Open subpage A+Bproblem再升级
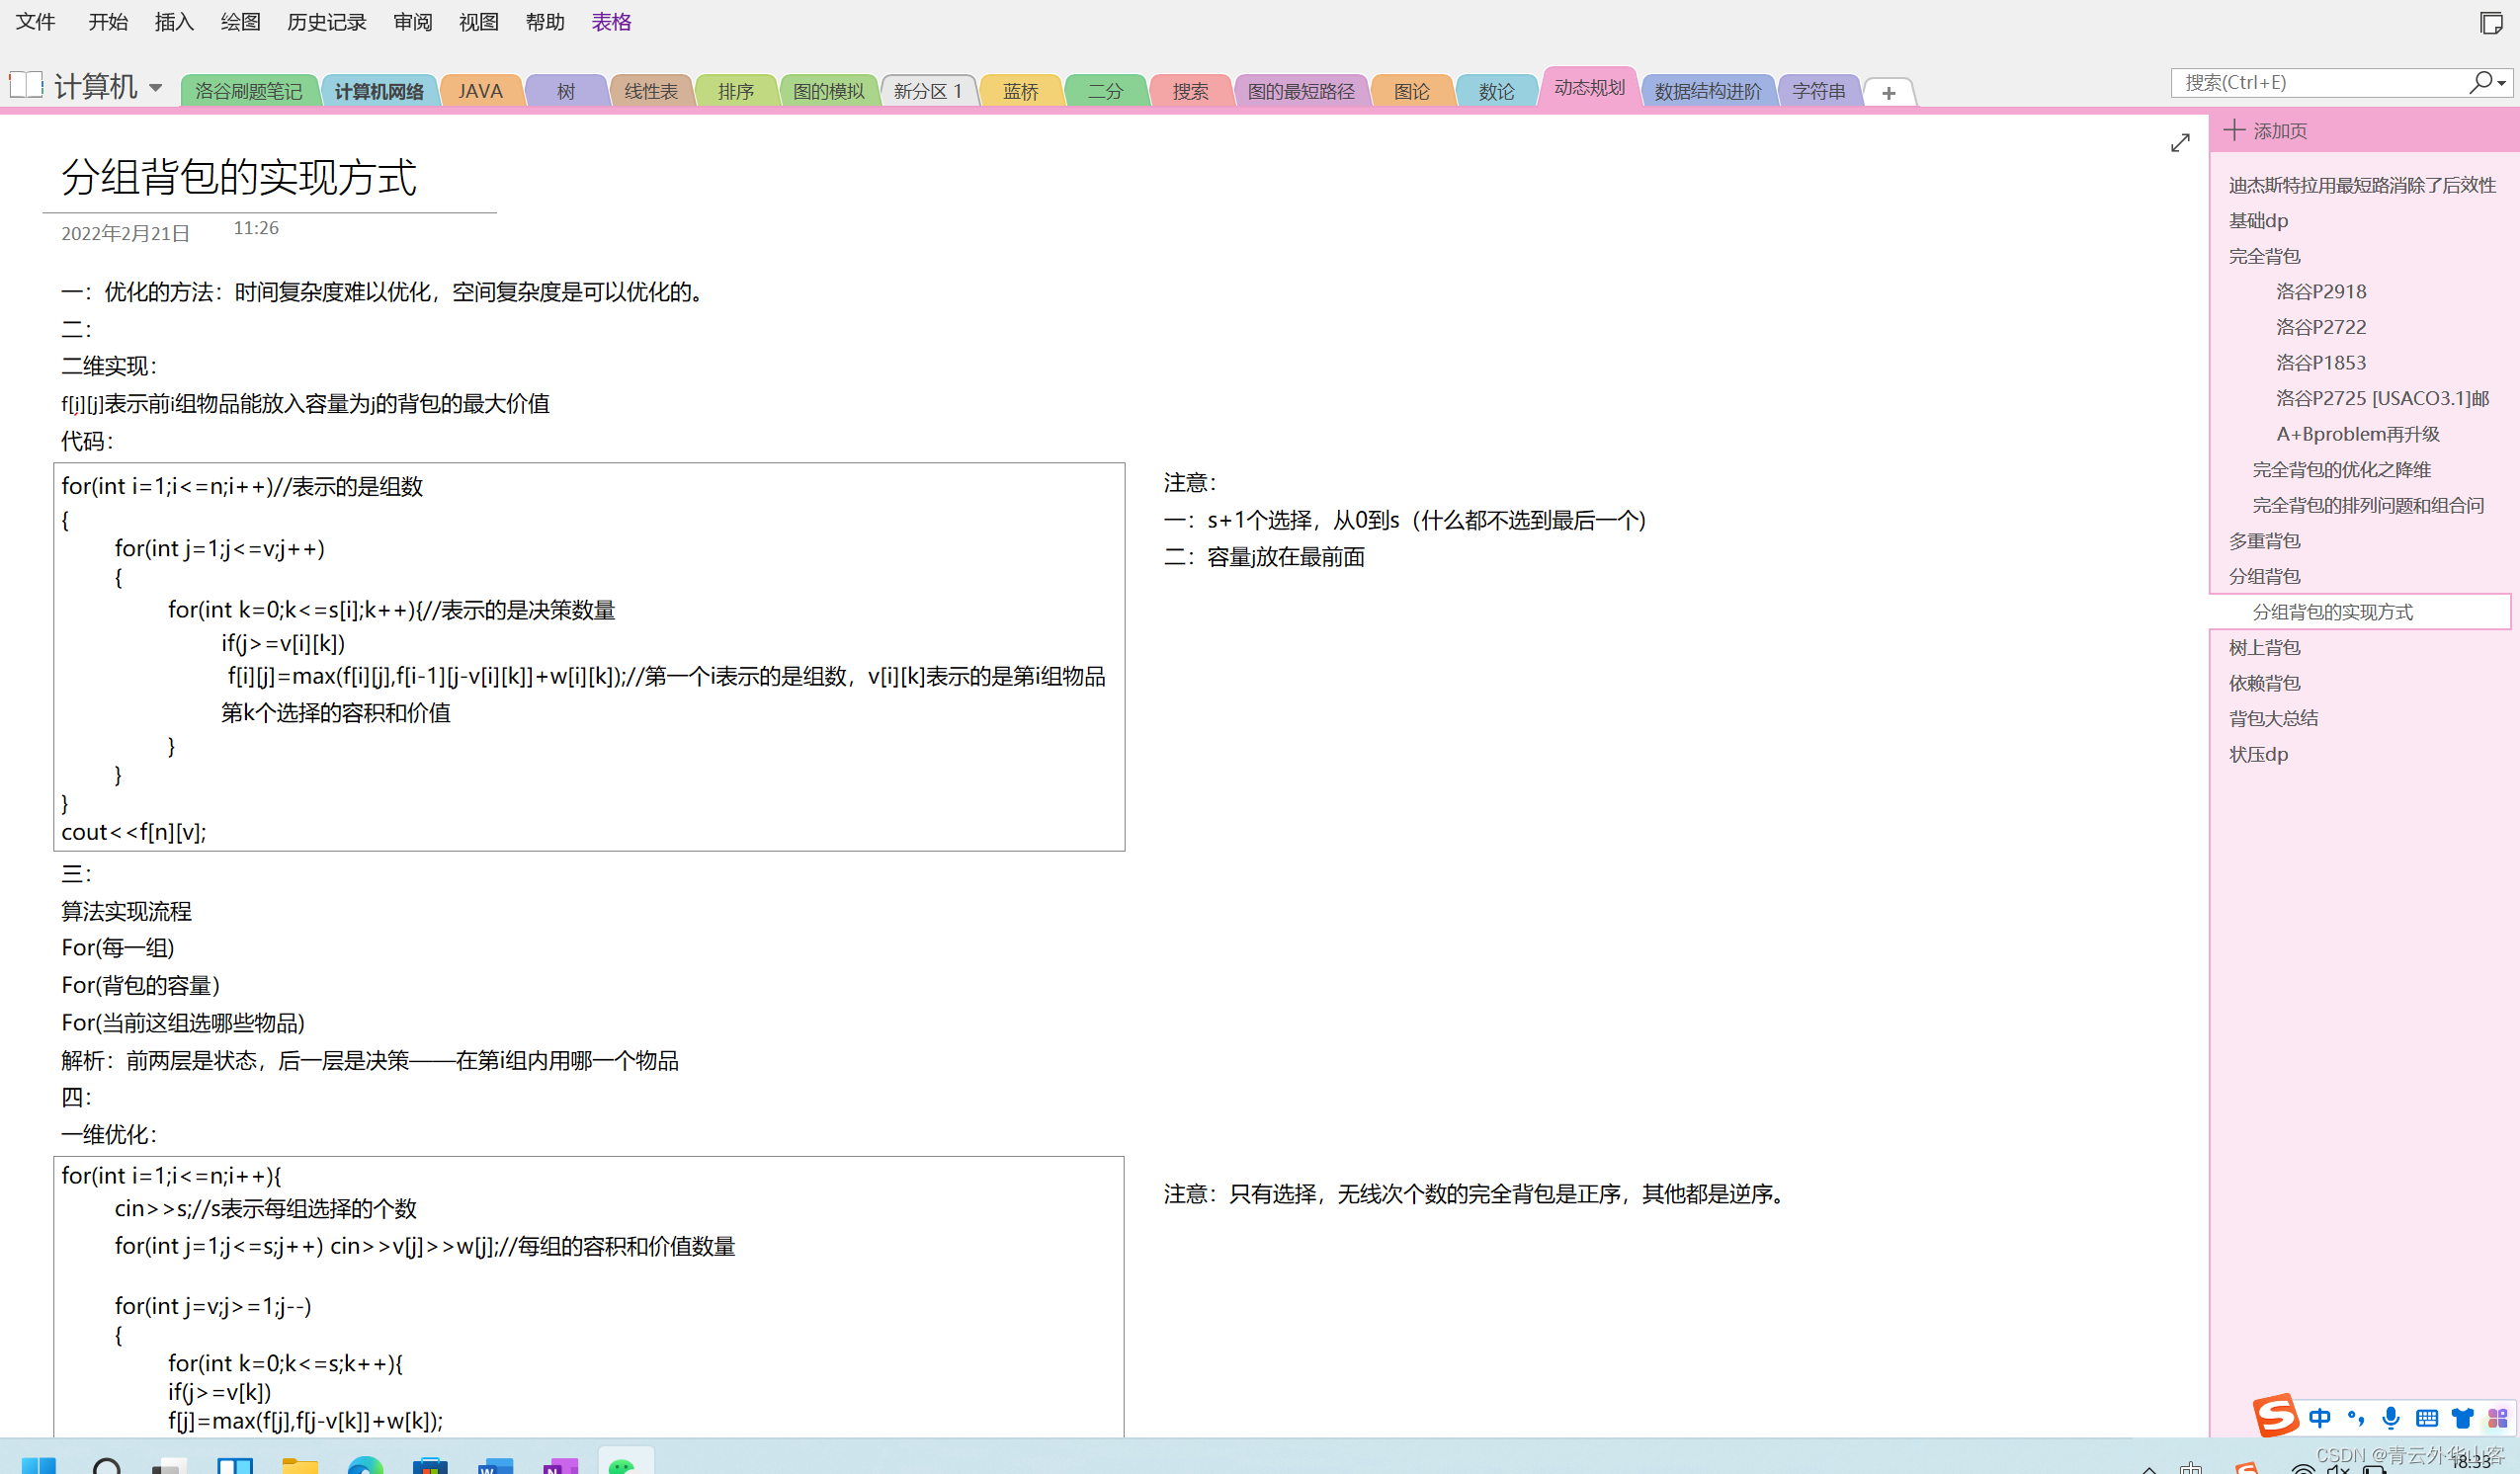 tap(2360, 434)
